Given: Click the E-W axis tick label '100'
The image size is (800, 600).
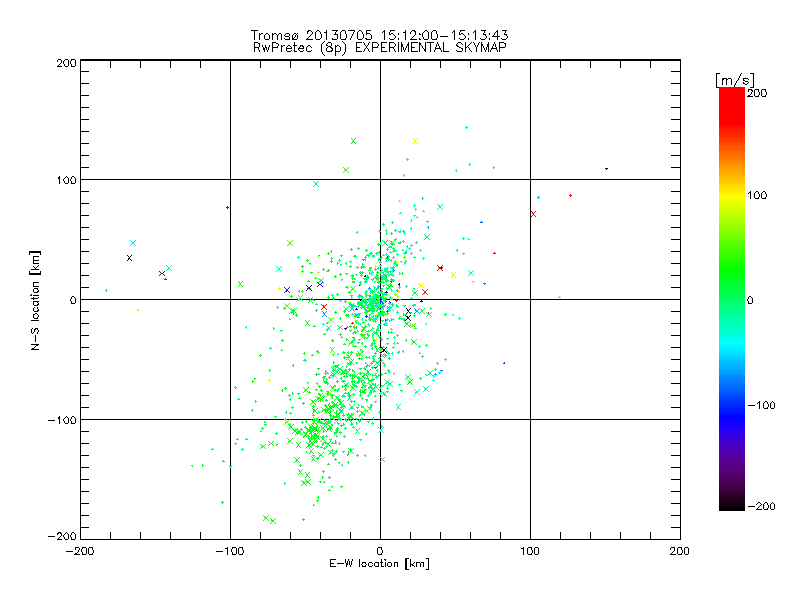Looking at the screenshot, I should [x=530, y=551].
